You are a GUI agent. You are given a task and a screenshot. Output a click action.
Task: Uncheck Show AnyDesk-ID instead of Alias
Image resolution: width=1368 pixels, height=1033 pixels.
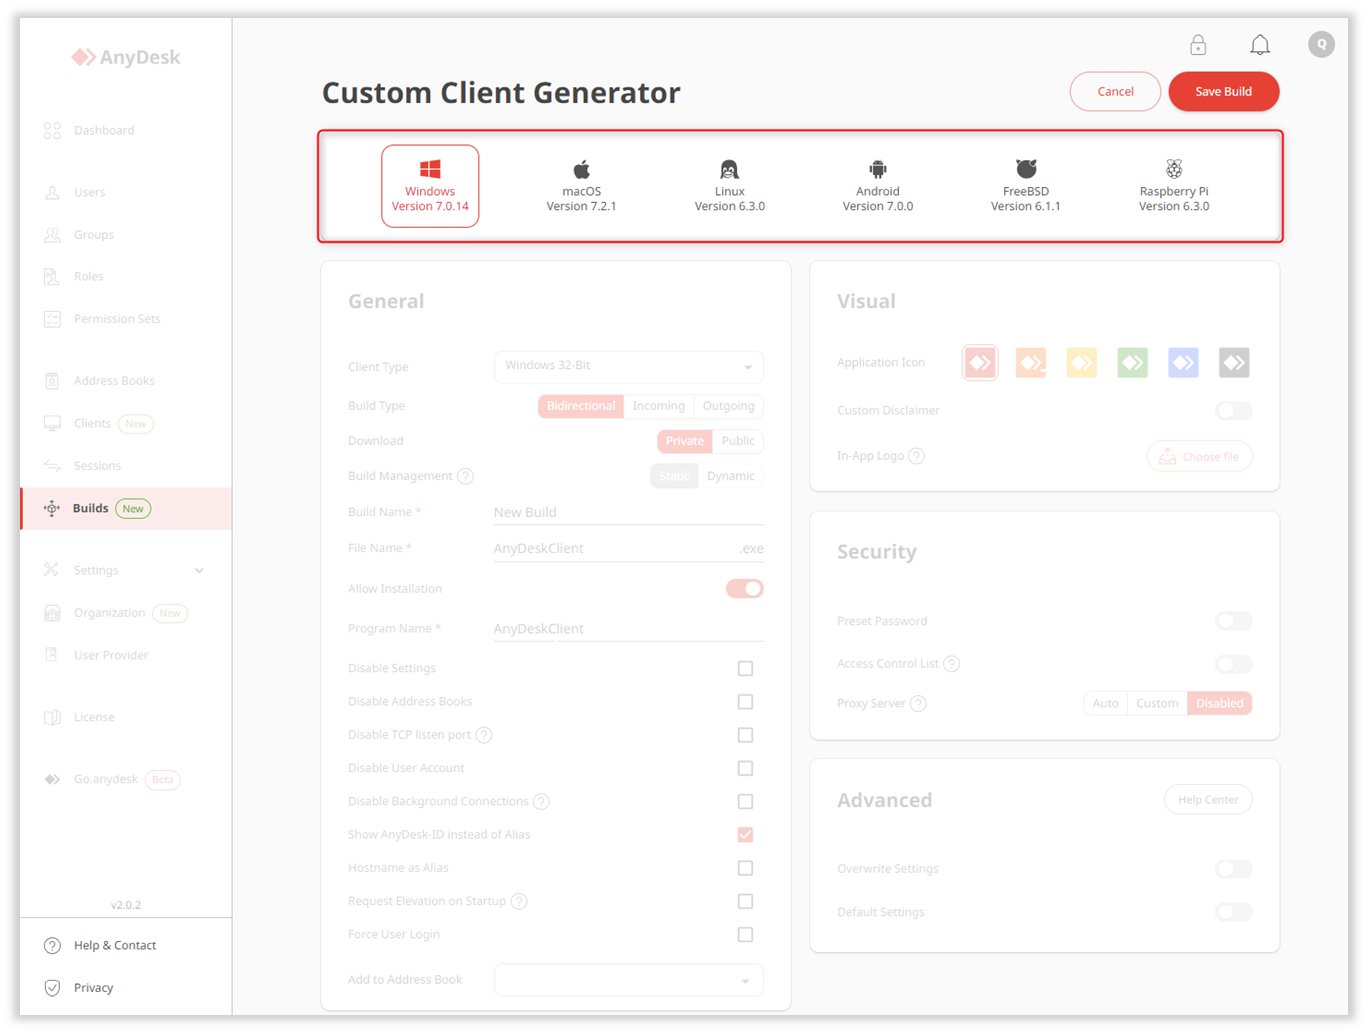pyautogui.click(x=745, y=835)
